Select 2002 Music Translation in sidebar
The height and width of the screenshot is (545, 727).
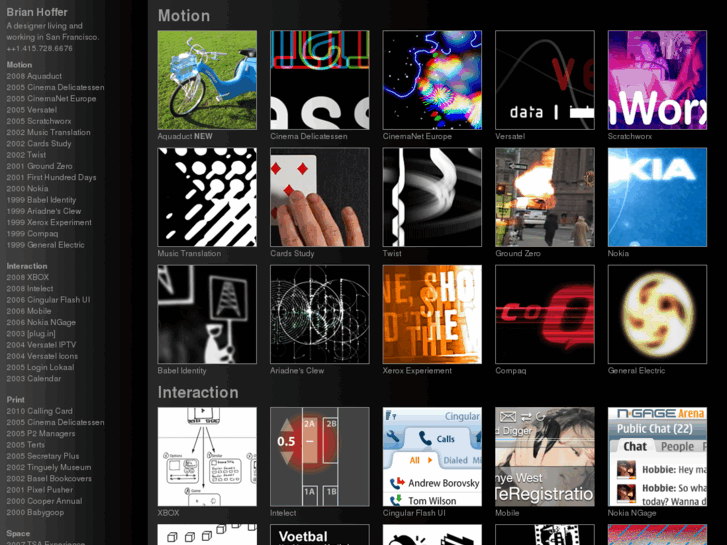(48, 132)
